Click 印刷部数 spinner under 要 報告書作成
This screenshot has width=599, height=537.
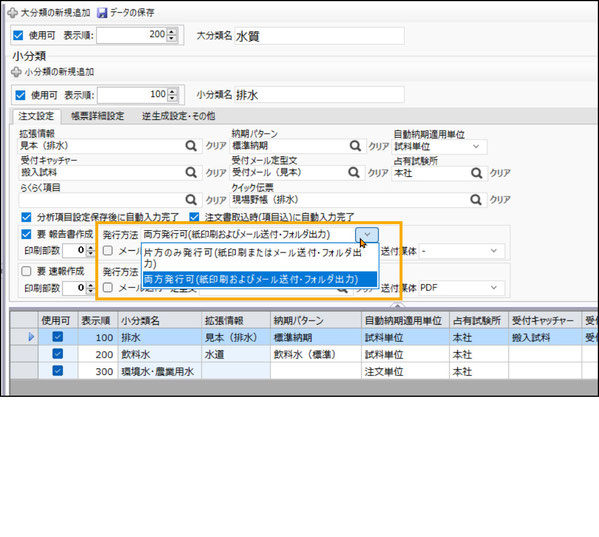91,251
